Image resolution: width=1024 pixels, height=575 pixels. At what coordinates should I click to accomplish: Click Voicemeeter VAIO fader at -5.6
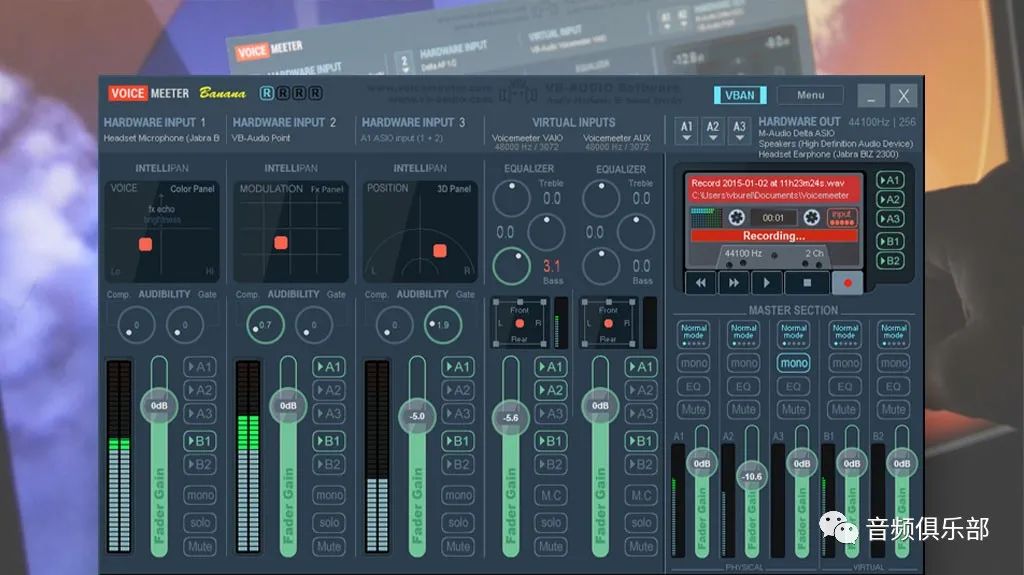click(x=511, y=418)
